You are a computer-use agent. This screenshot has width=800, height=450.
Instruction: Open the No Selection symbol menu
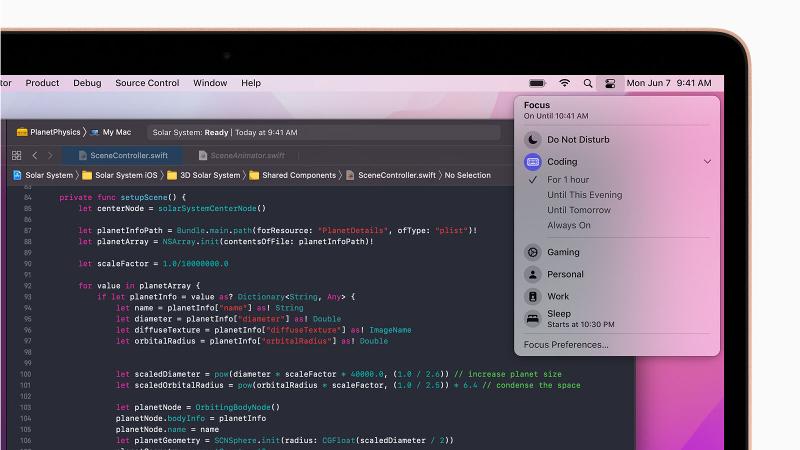[x=467, y=175]
